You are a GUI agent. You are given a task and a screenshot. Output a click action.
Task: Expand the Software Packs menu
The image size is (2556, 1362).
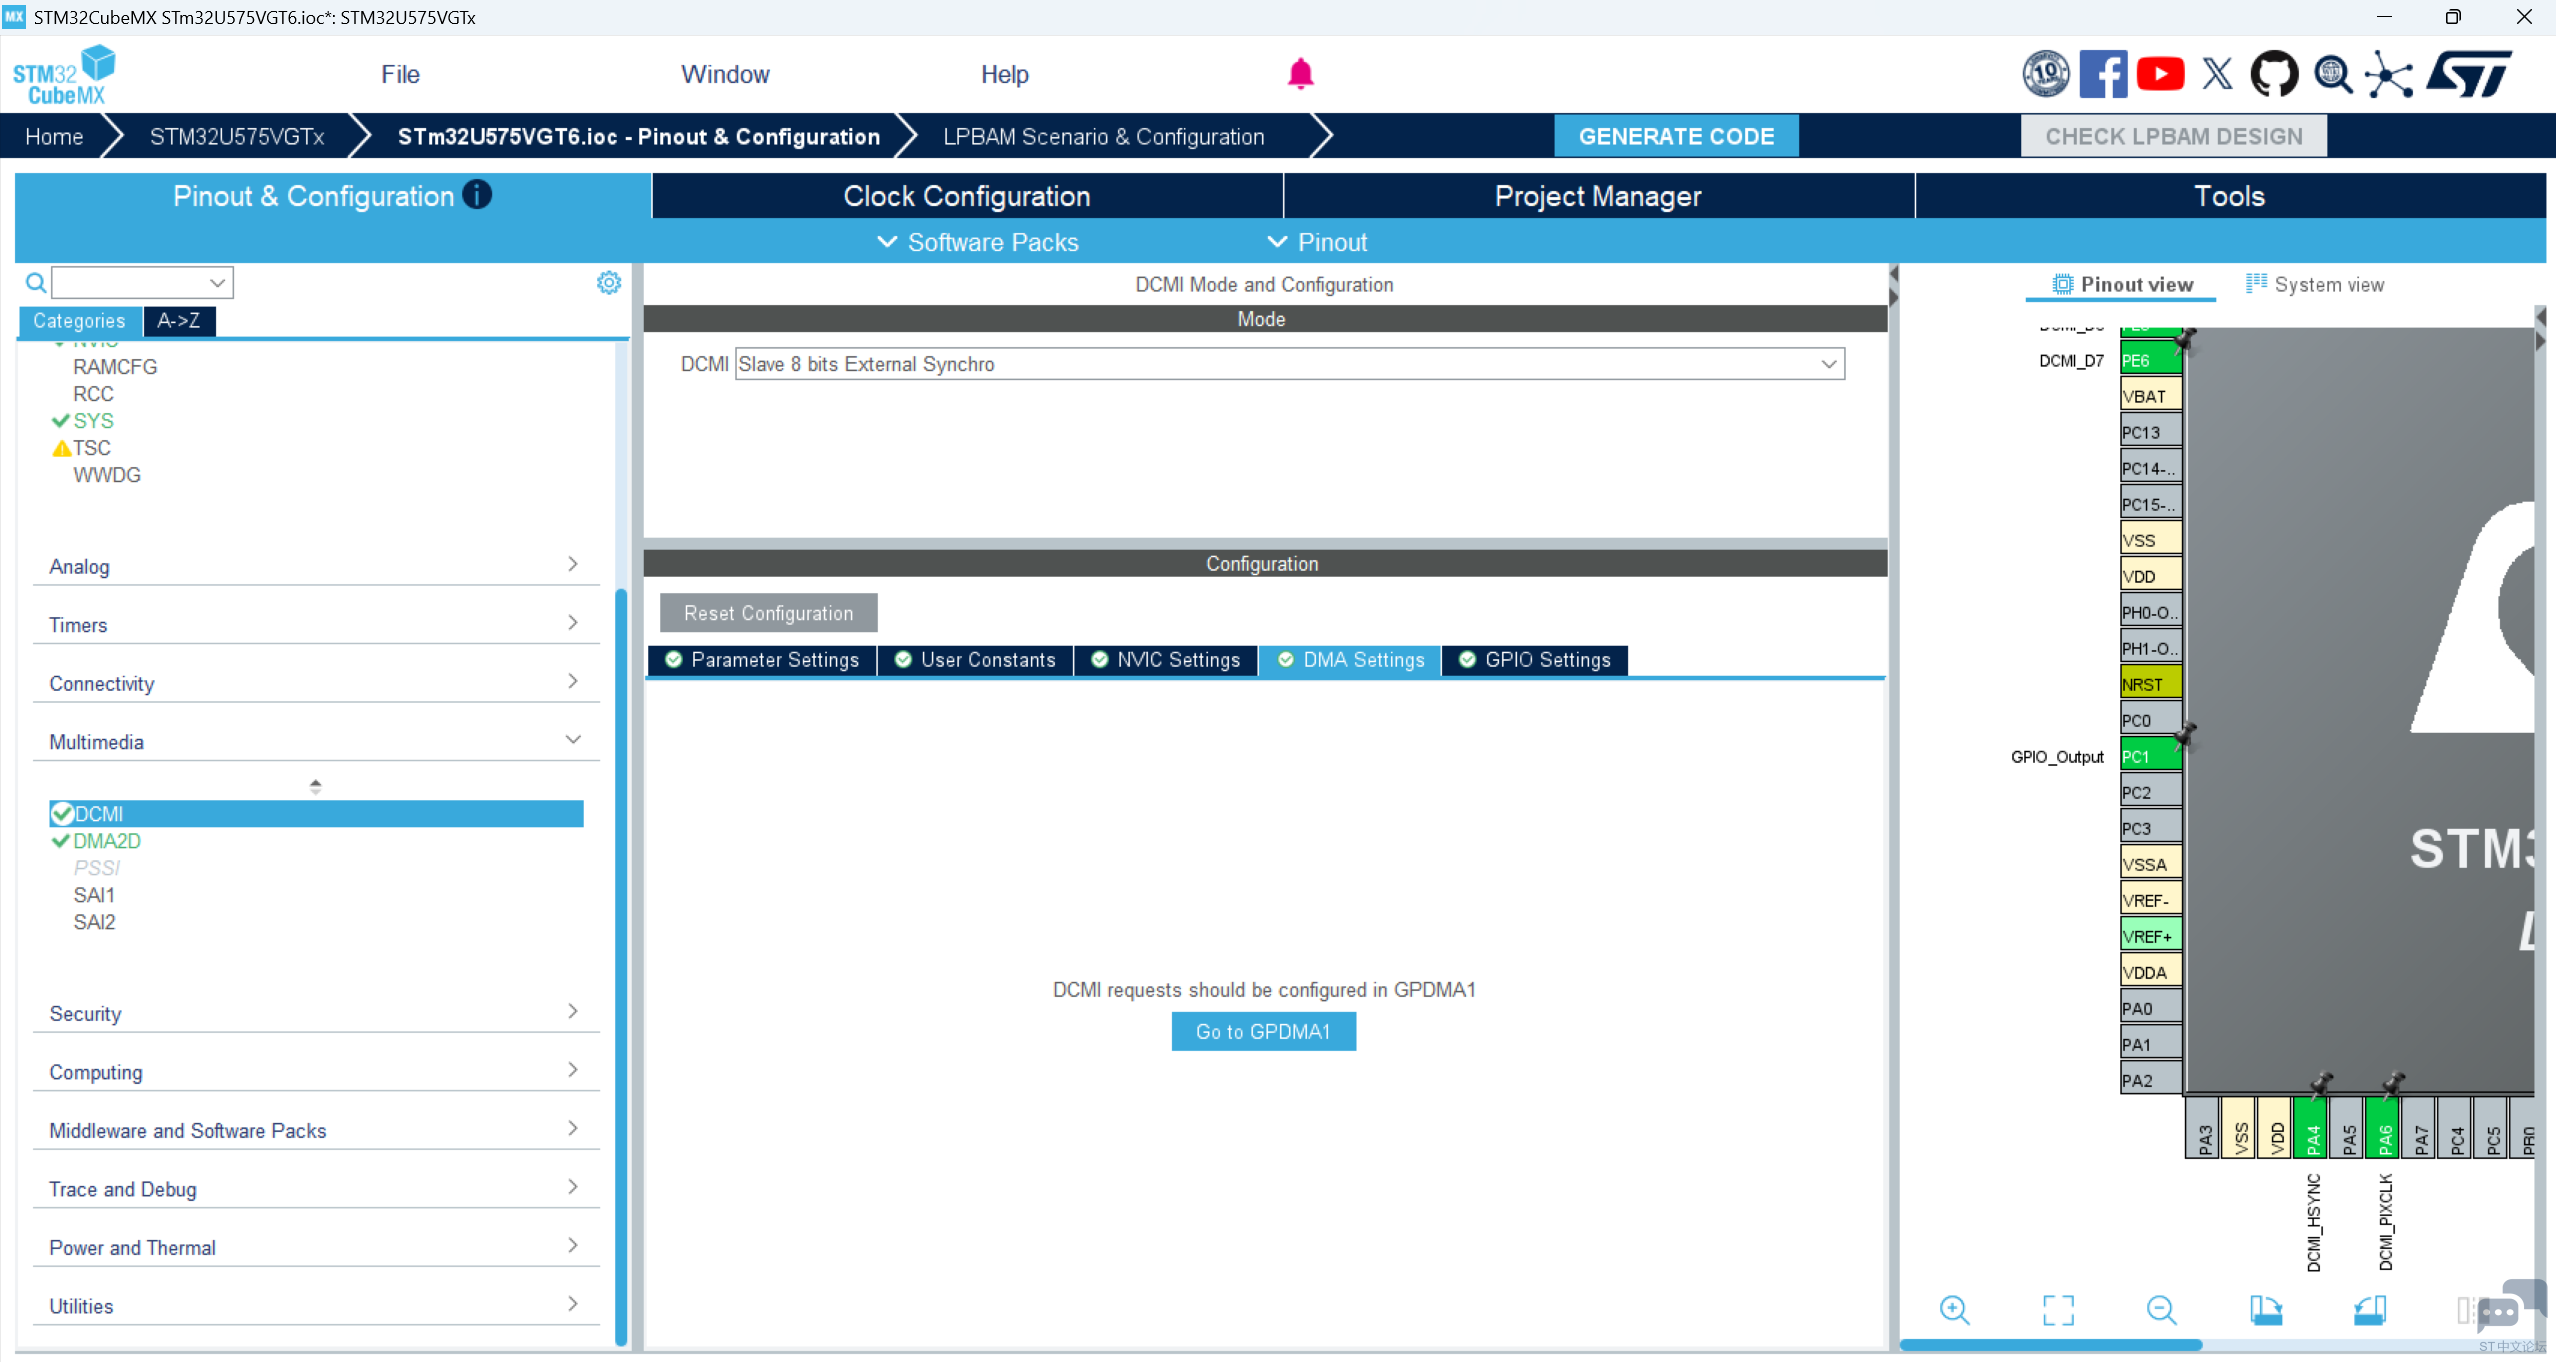[978, 242]
